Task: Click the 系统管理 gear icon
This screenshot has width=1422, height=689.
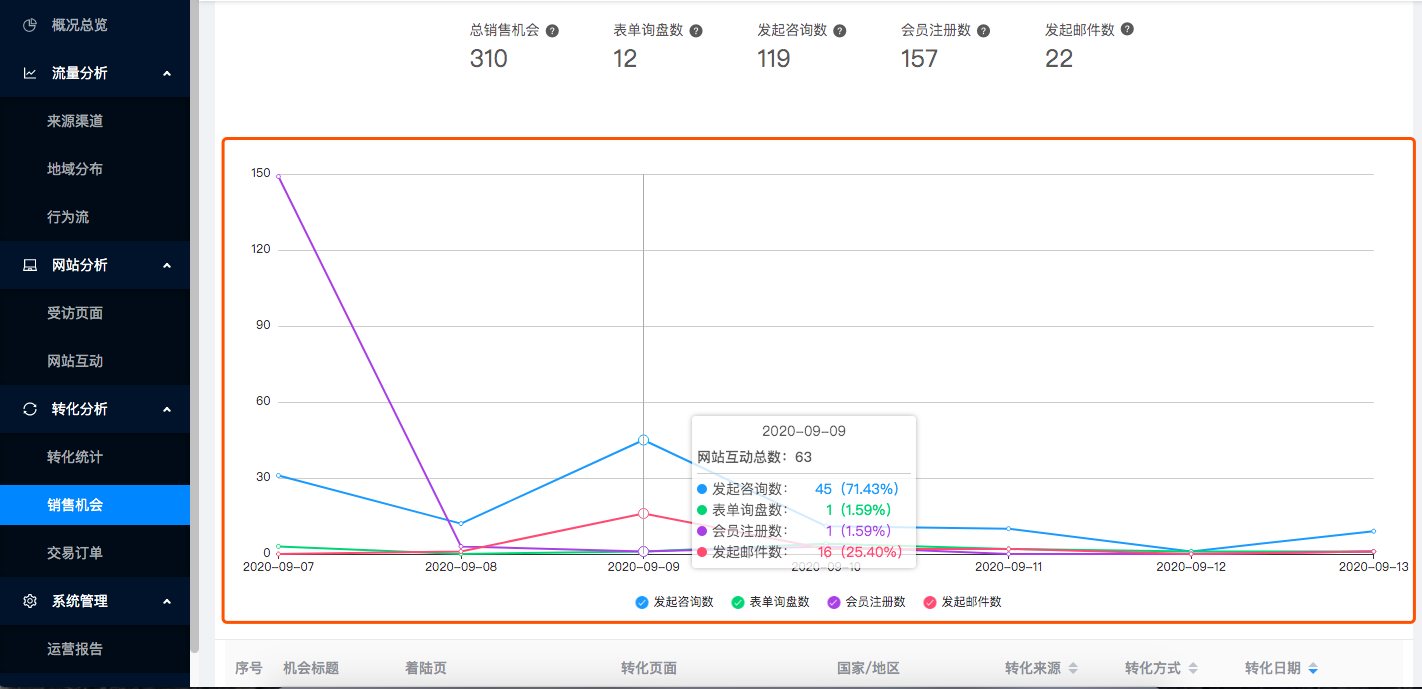Action: coord(30,601)
